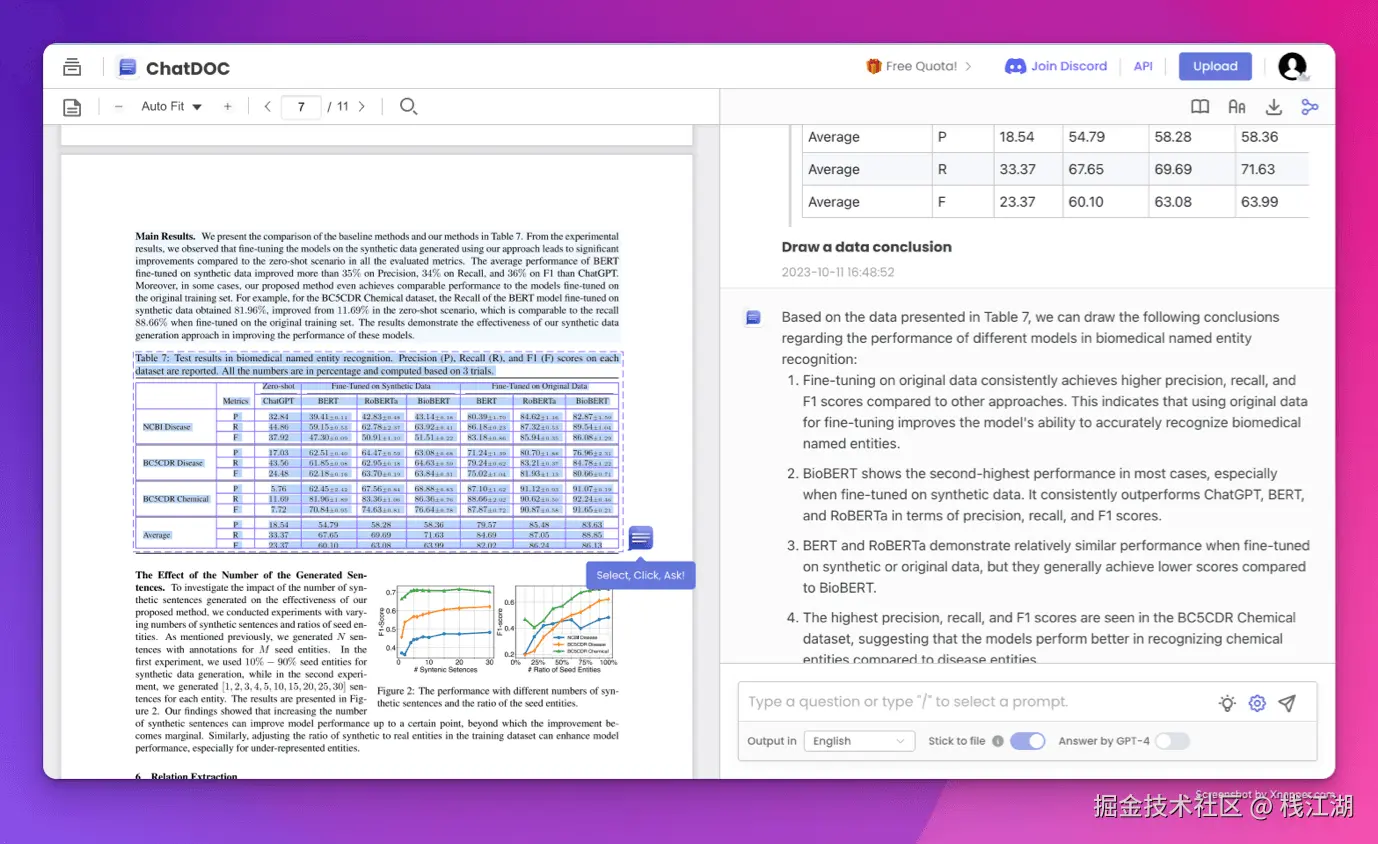Go to the previous page arrow
1378x844 pixels.
pyautogui.click(x=267, y=106)
